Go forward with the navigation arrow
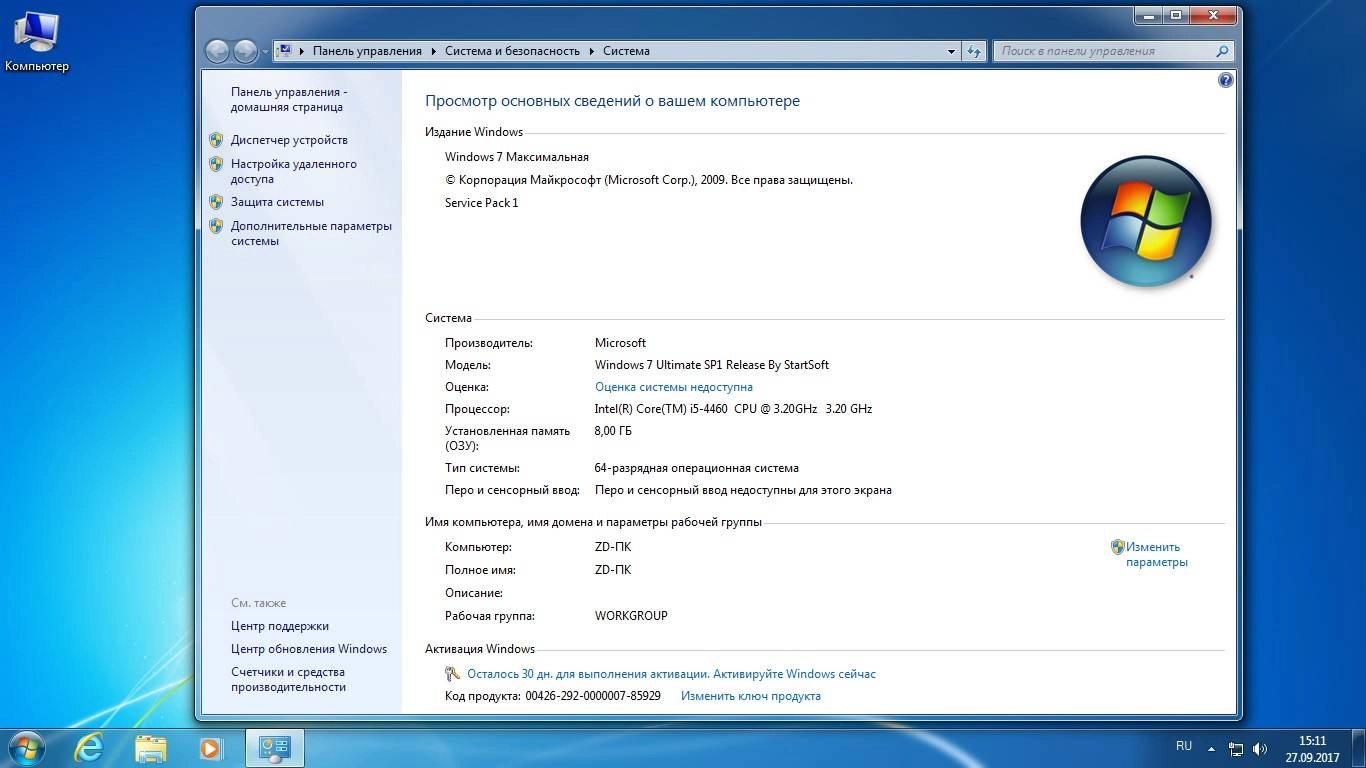1366x768 pixels. point(245,50)
